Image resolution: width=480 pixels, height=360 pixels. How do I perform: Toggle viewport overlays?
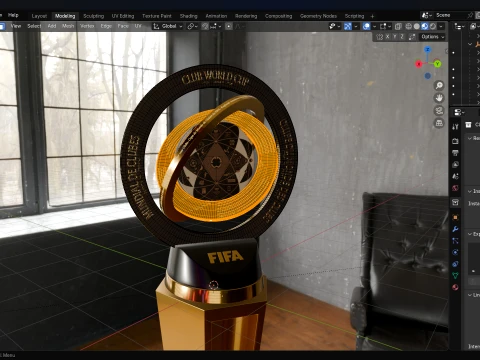click(x=366, y=26)
